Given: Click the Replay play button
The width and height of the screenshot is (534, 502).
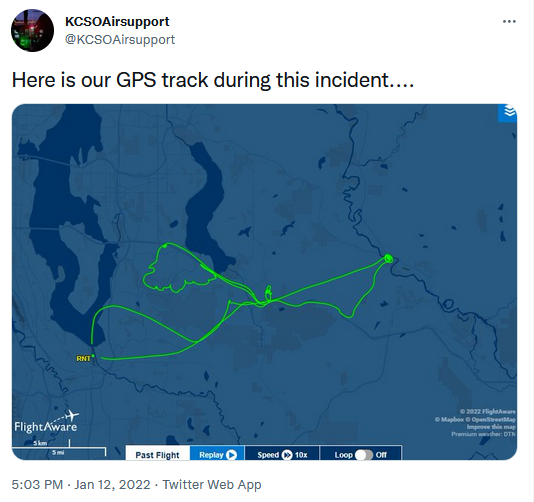Looking at the screenshot, I should click(x=231, y=455).
